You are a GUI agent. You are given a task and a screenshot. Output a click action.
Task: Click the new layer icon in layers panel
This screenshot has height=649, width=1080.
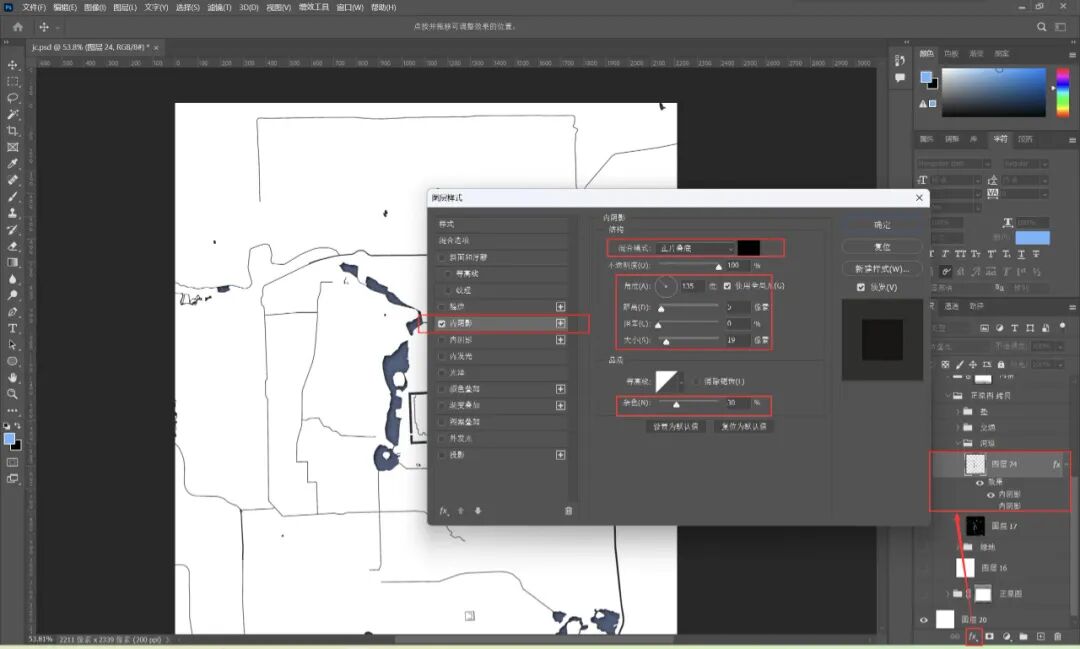coord(1041,637)
